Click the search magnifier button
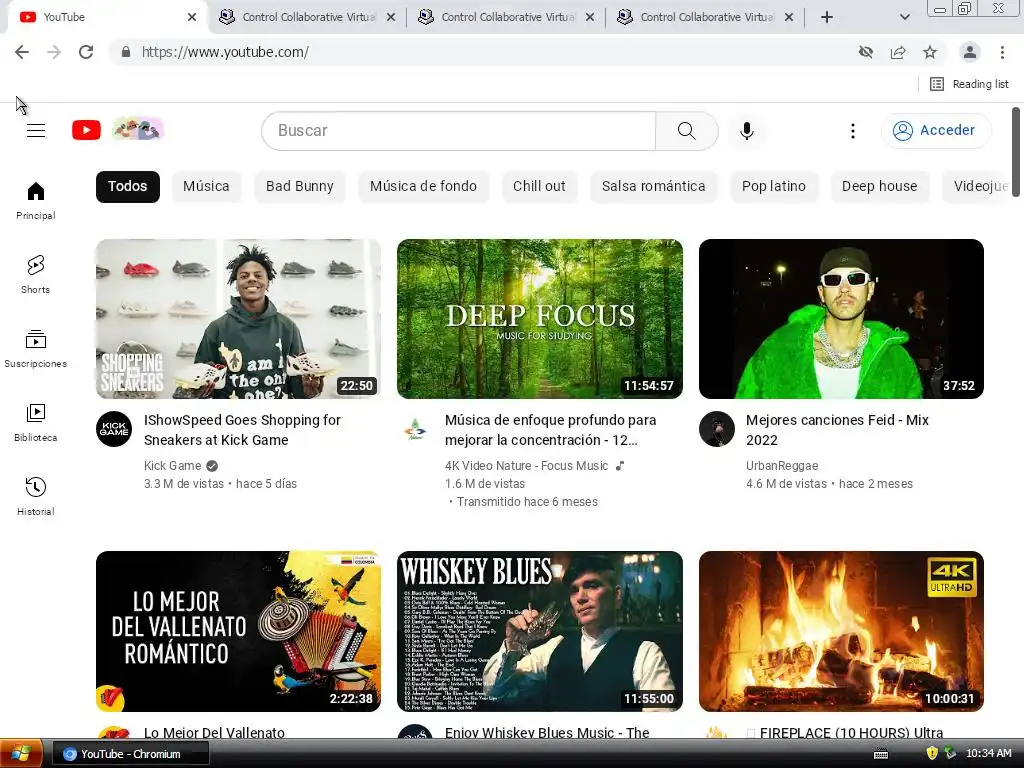The height and width of the screenshot is (768, 1024). point(686,131)
